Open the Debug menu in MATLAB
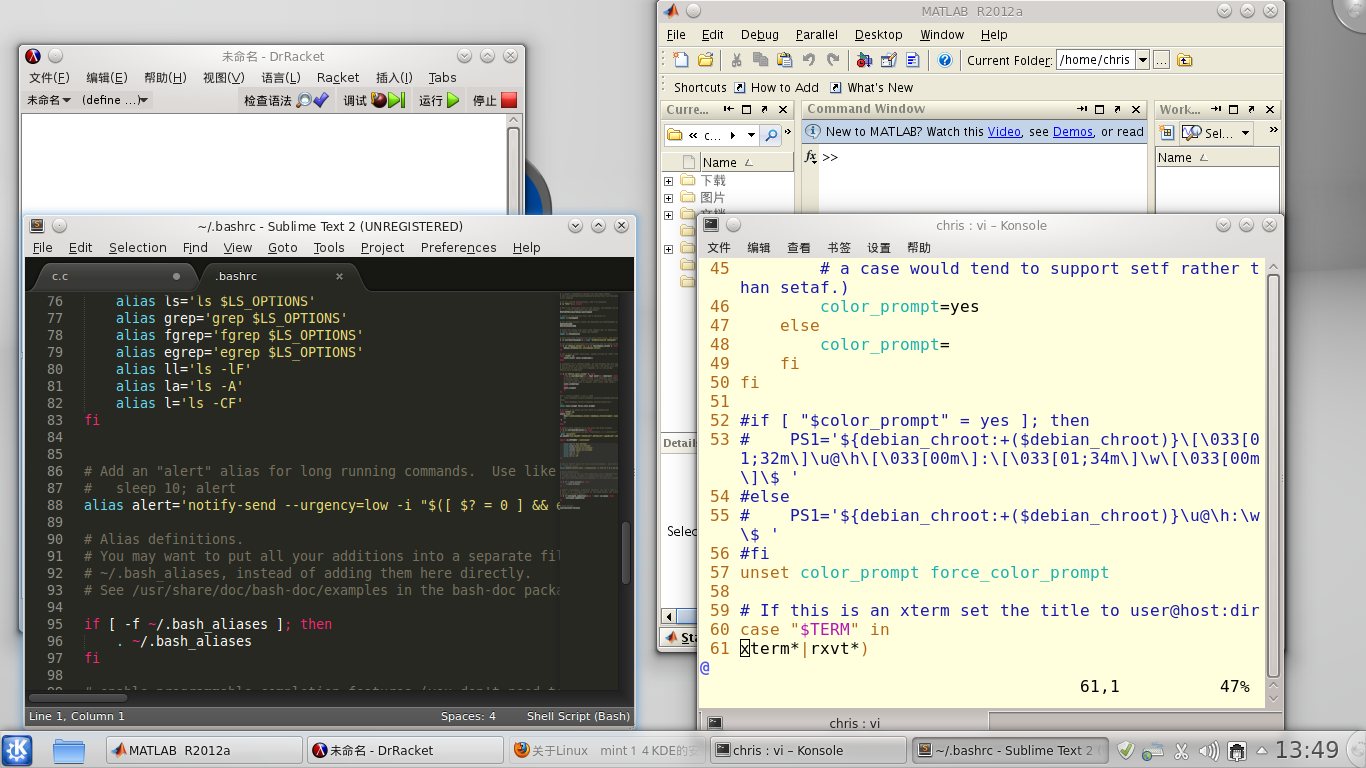 [x=760, y=34]
